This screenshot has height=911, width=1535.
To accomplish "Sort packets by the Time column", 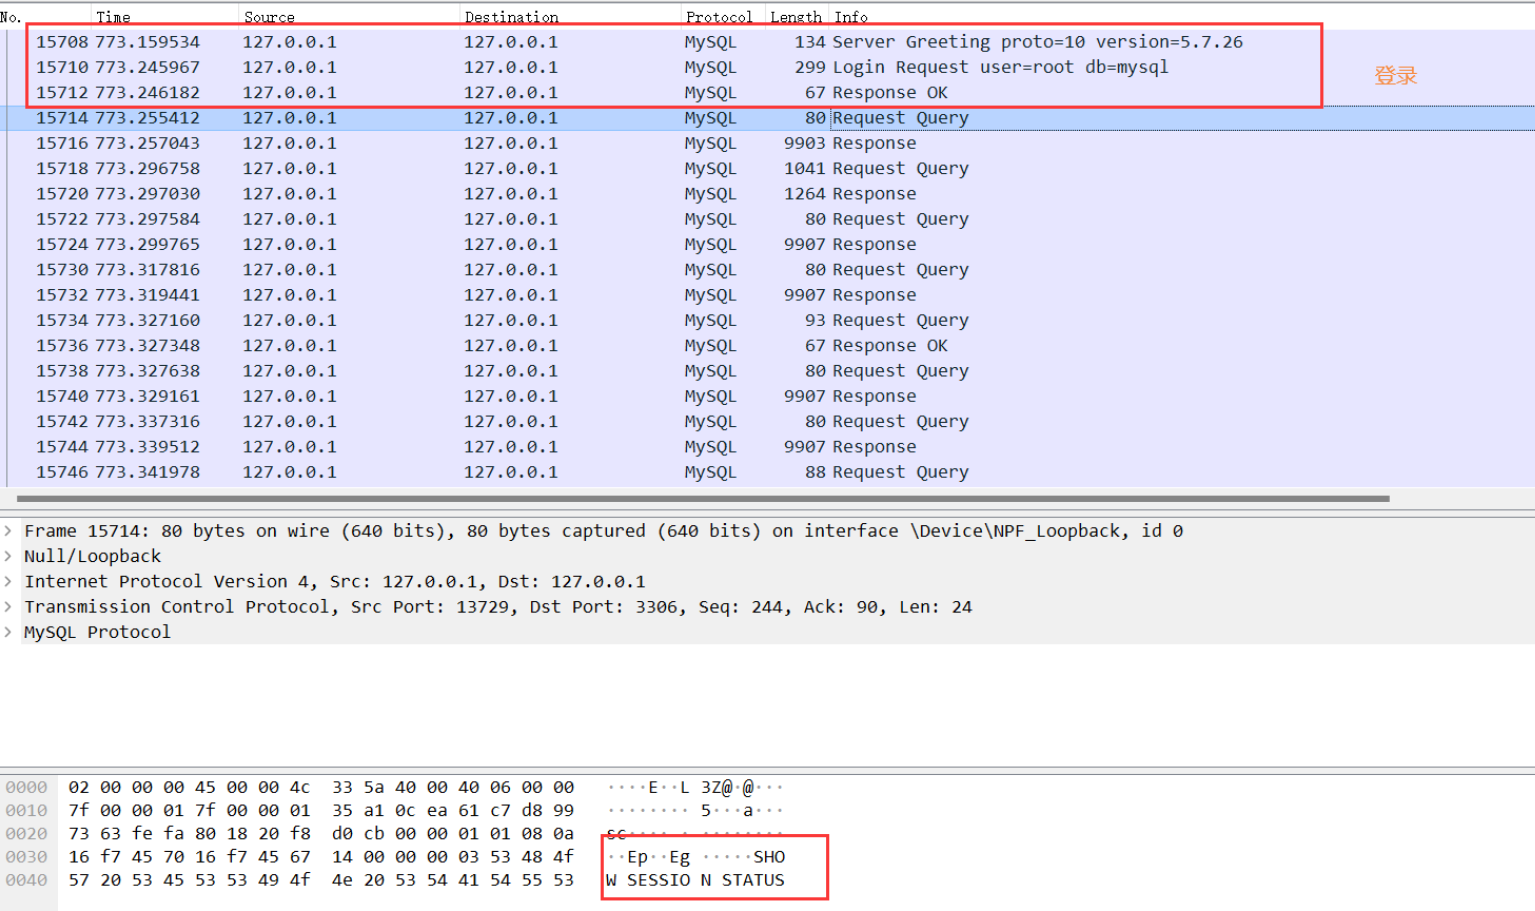I will pyautogui.click(x=113, y=16).
